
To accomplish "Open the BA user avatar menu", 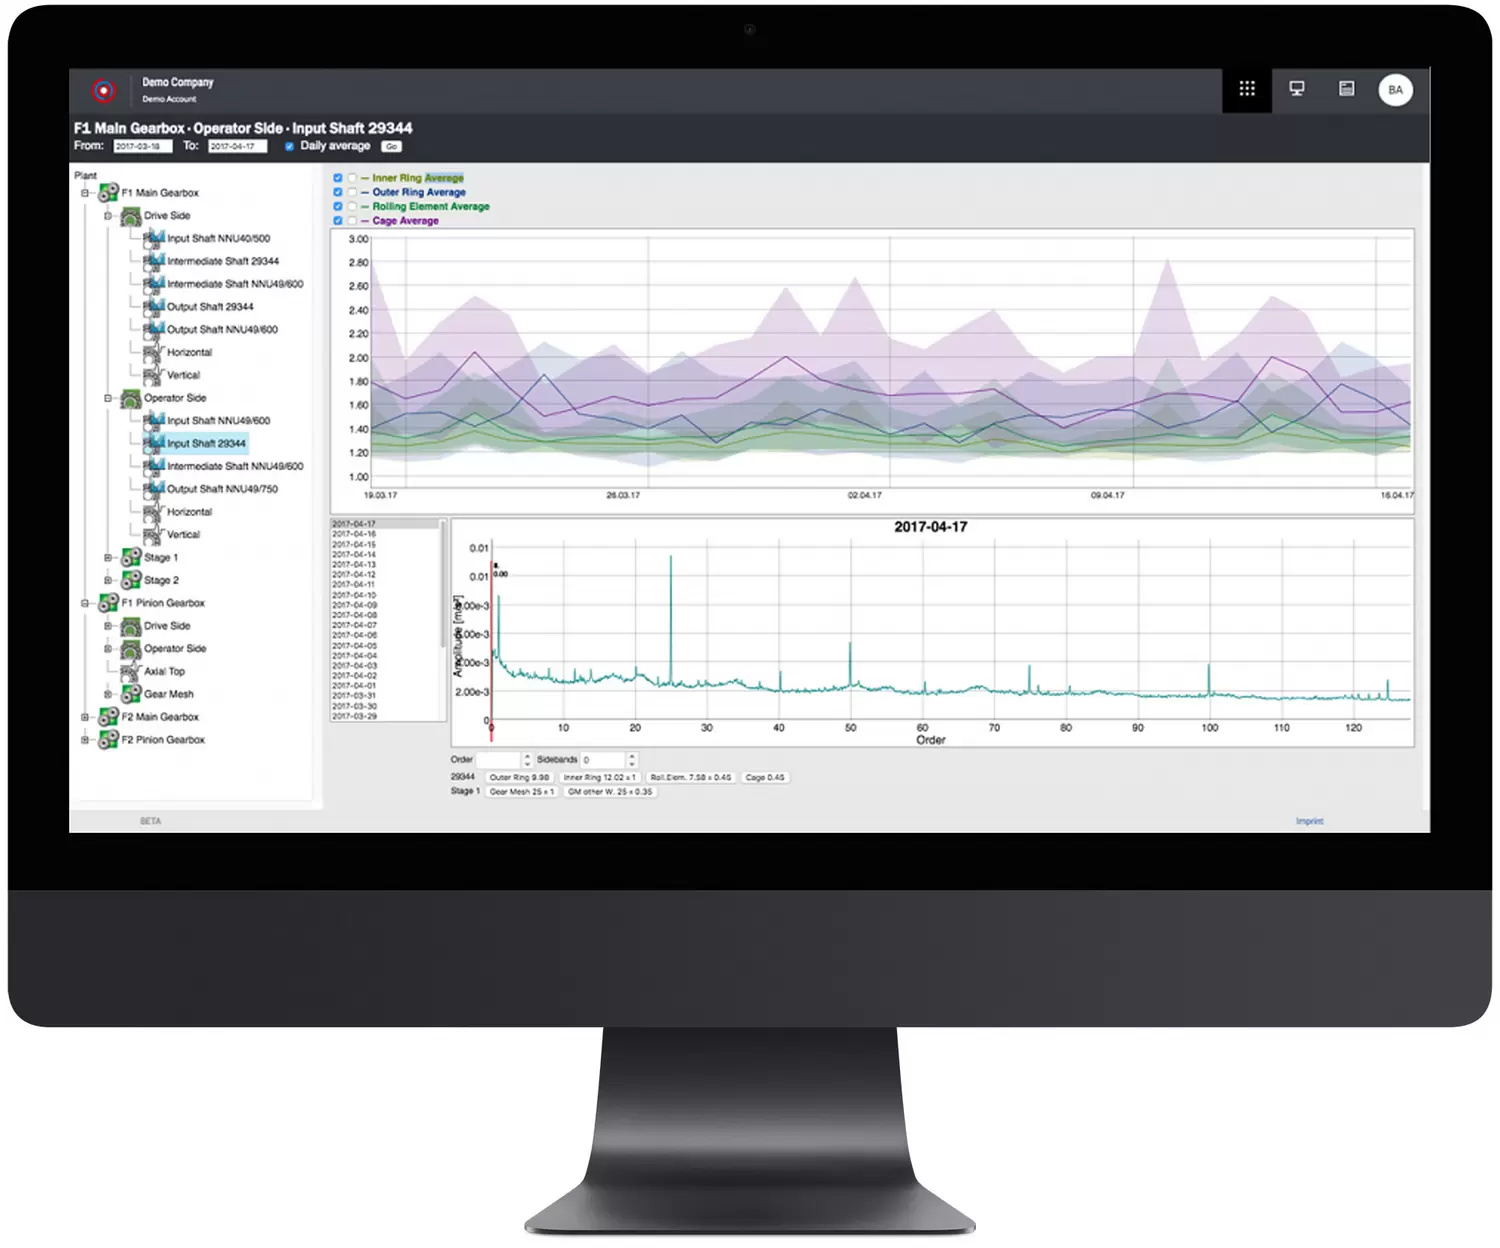I will click(1395, 90).
